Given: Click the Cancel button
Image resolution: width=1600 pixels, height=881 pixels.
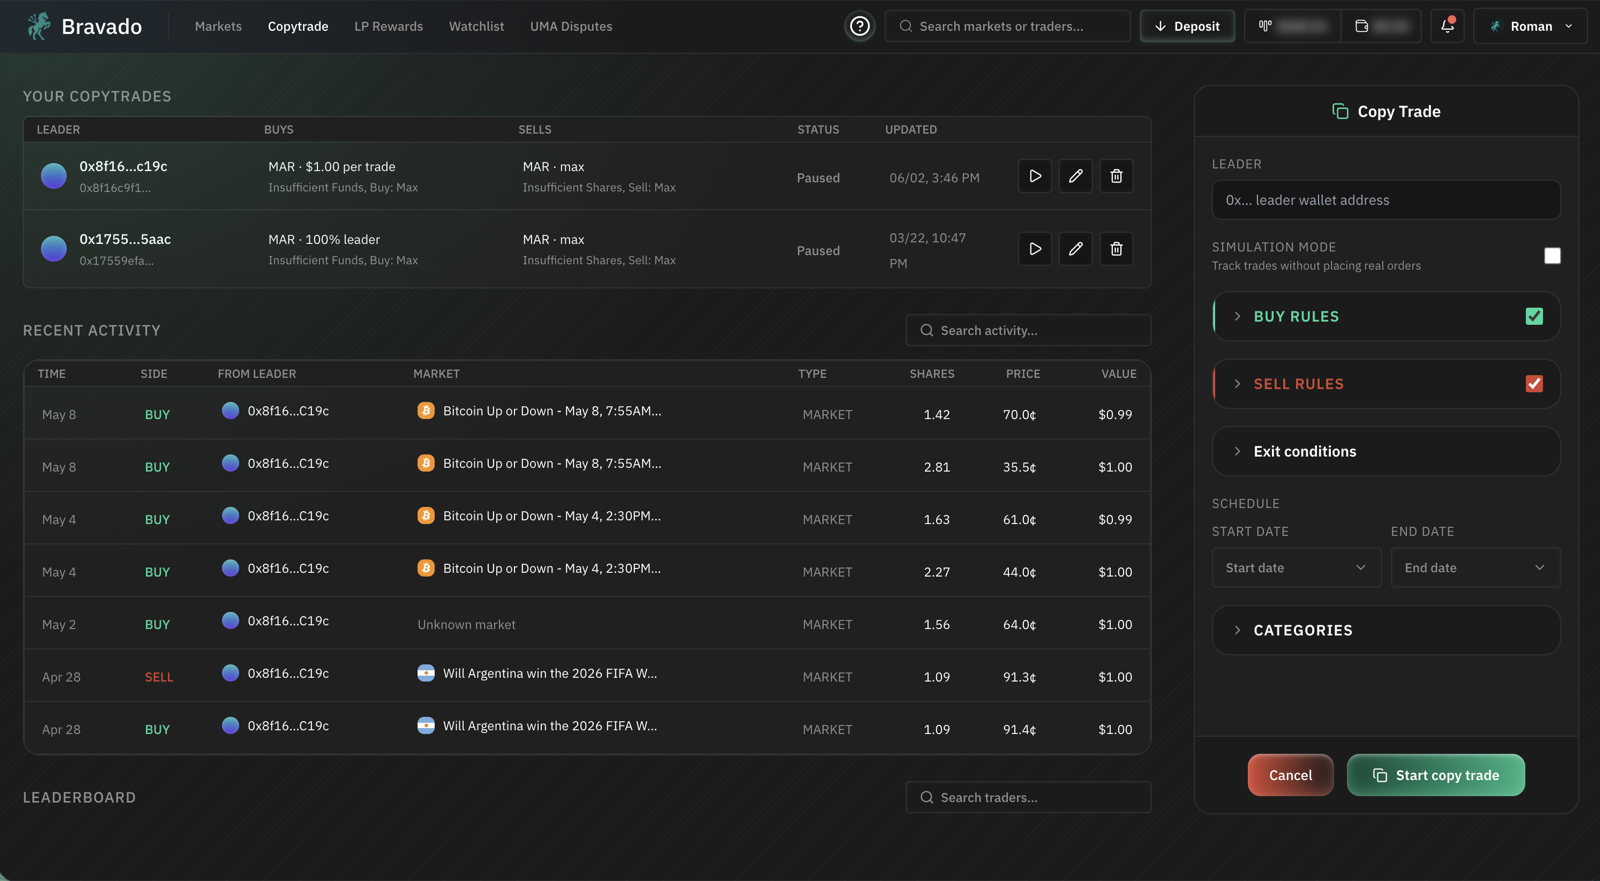Looking at the screenshot, I should [1290, 775].
